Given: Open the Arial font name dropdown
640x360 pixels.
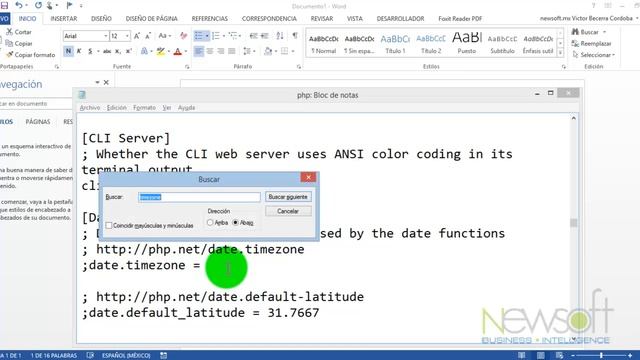Looking at the screenshot, I should [106, 36].
